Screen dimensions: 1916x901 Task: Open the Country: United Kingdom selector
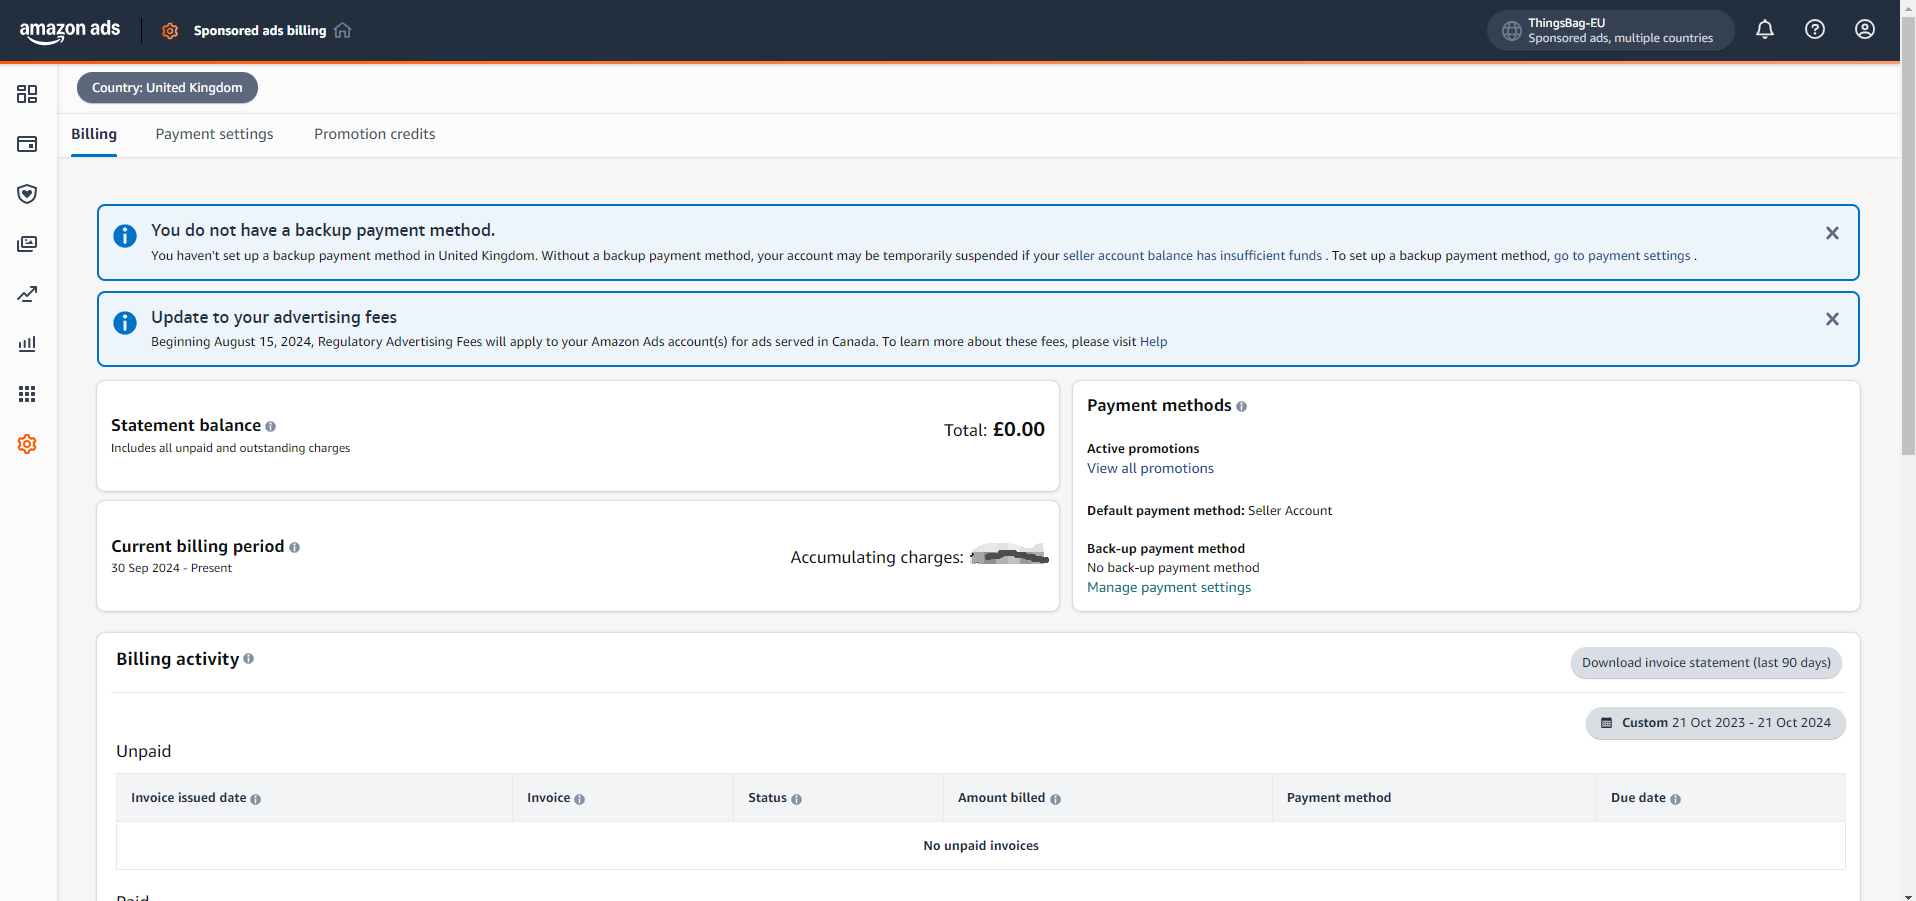(x=167, y=88)
